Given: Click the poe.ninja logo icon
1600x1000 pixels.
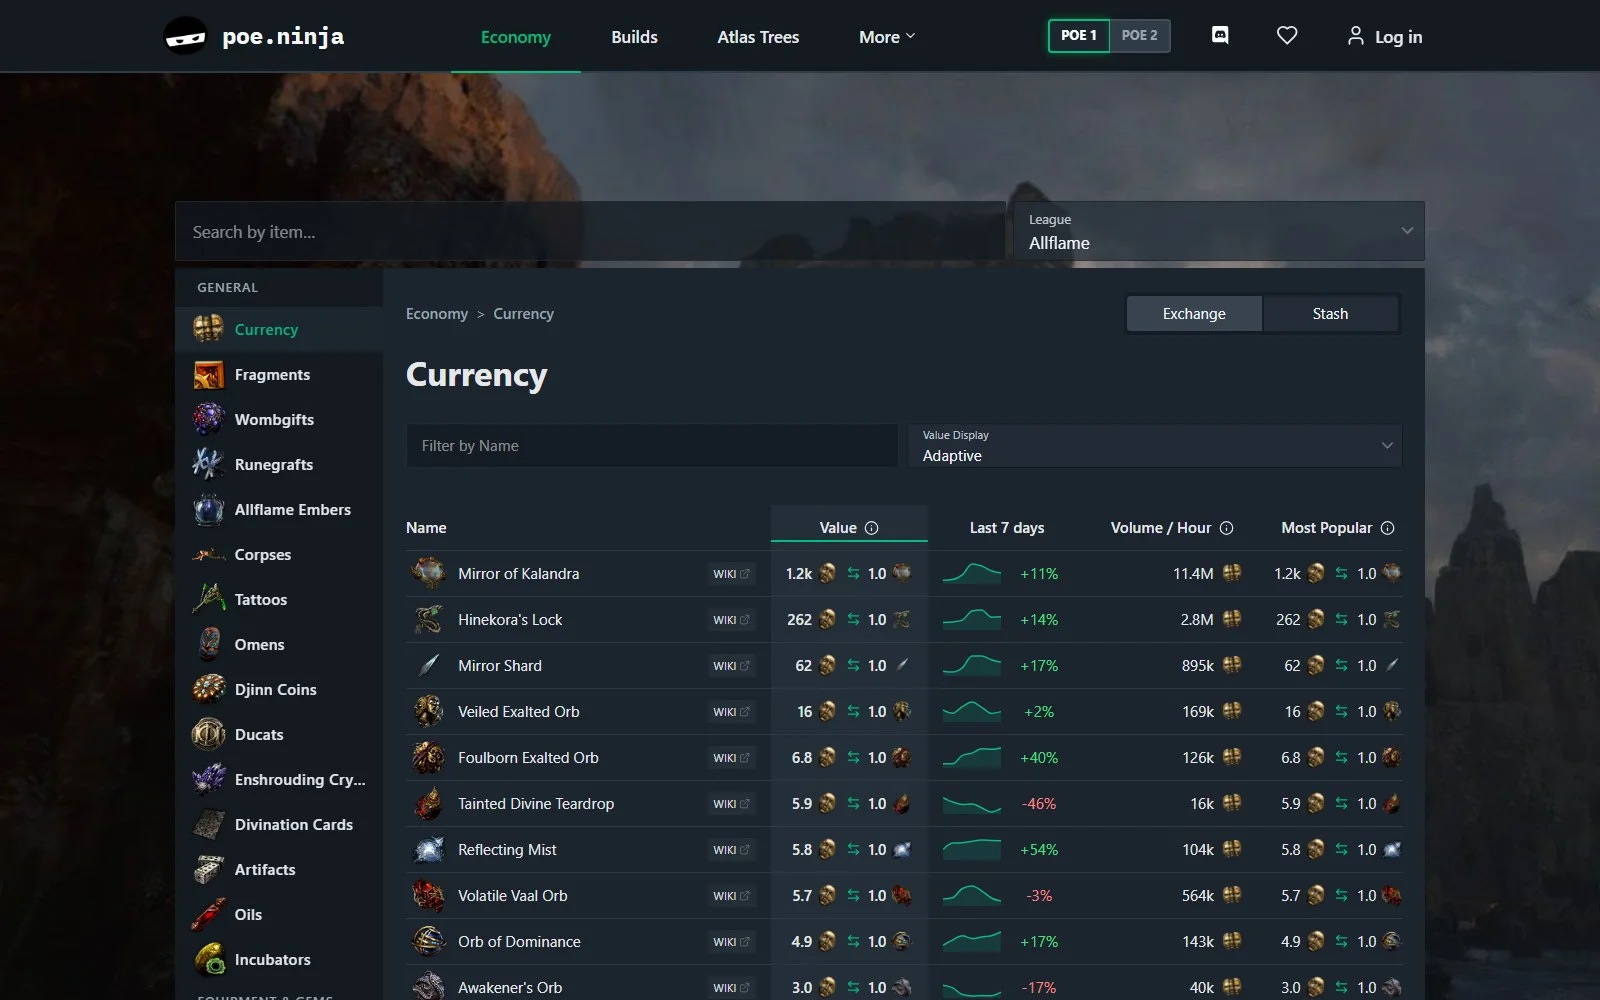Looking at the screenshot, I should (x=185, y=37).
